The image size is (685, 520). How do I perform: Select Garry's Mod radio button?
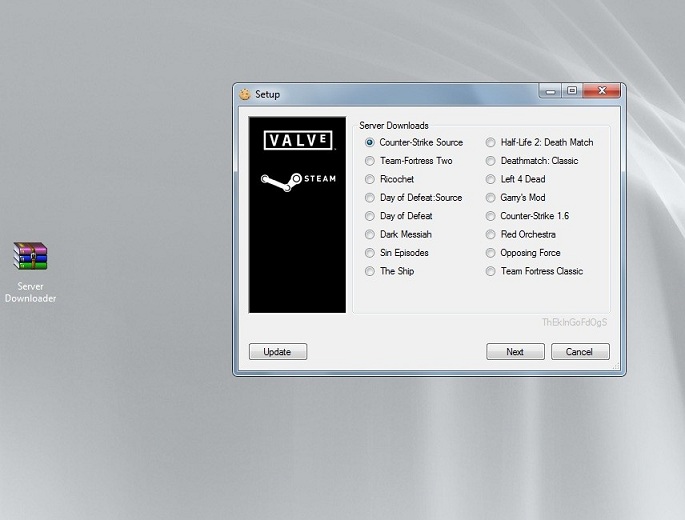click(x=491, y=198)
